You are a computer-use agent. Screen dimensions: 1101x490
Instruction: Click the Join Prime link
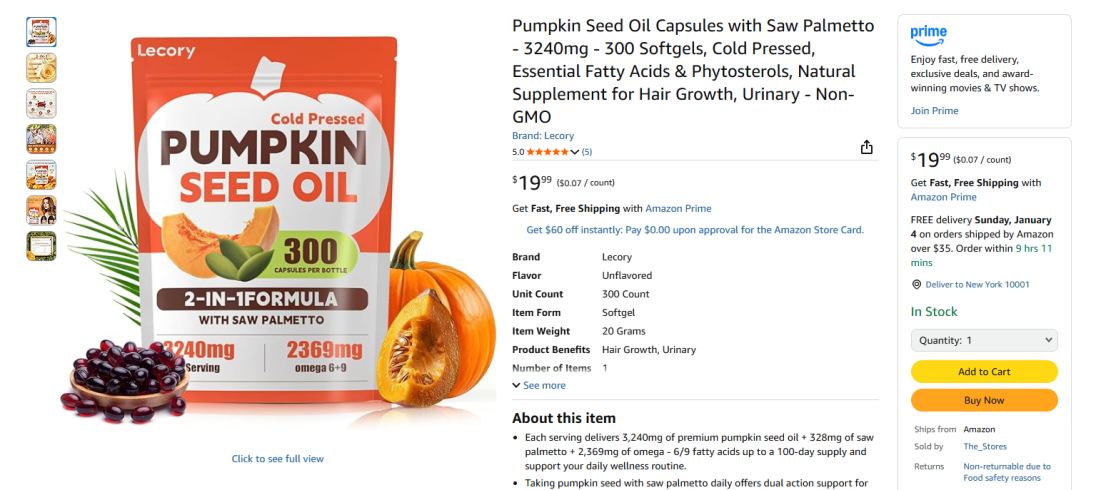click(934, 111)
